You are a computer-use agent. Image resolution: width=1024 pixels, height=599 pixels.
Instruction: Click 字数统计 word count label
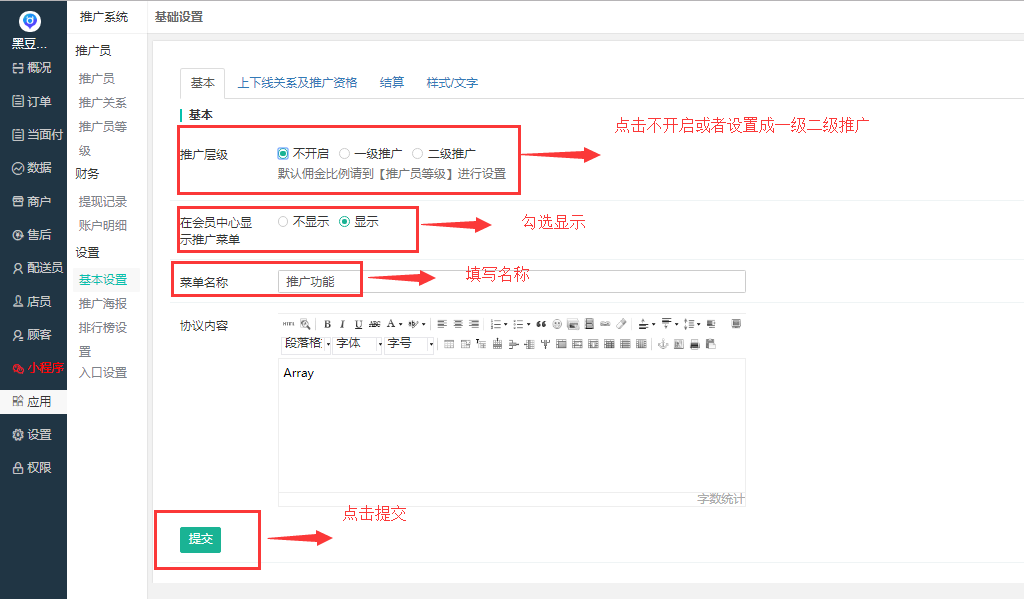click(x=720, y=499)
